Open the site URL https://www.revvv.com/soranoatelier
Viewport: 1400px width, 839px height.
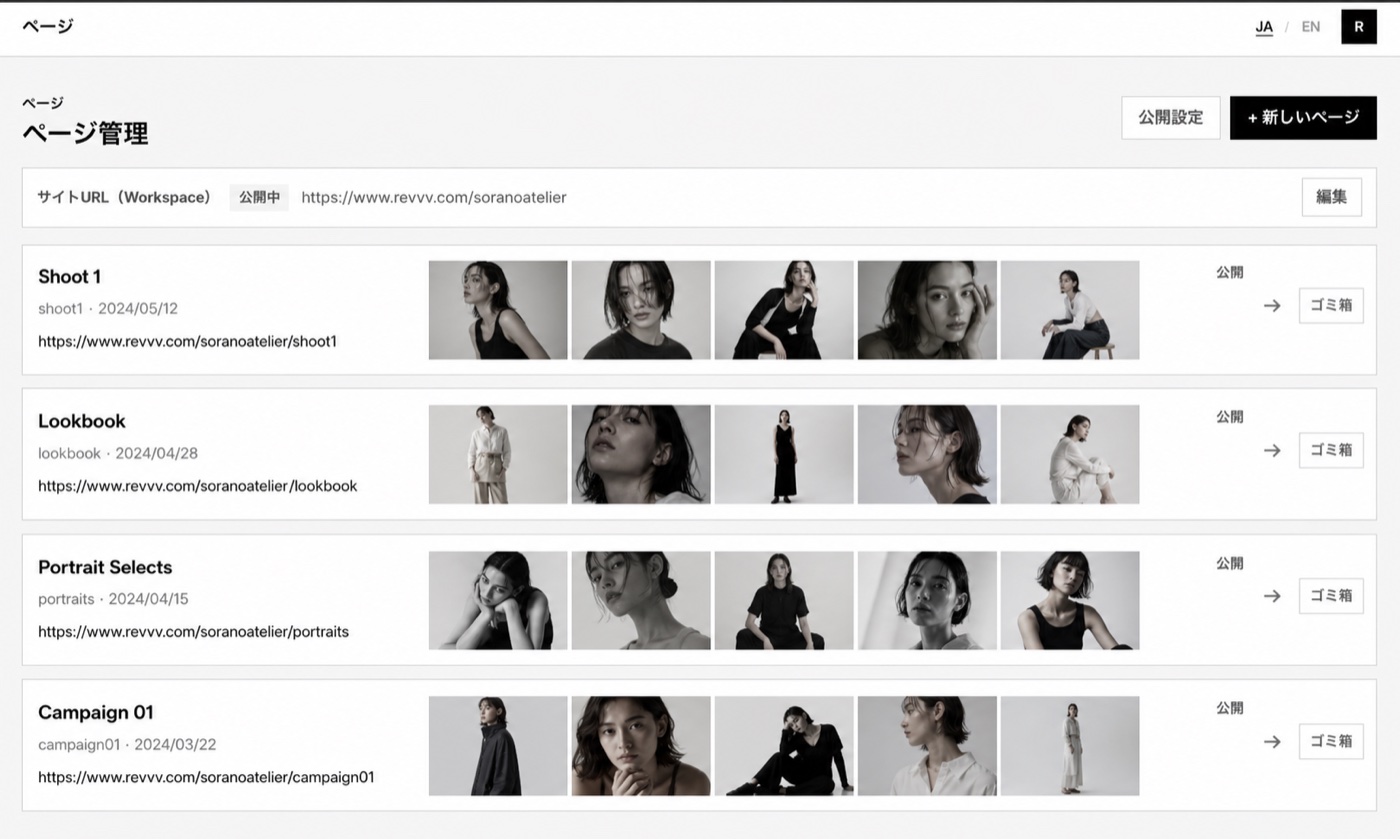(x=434, y=197)
